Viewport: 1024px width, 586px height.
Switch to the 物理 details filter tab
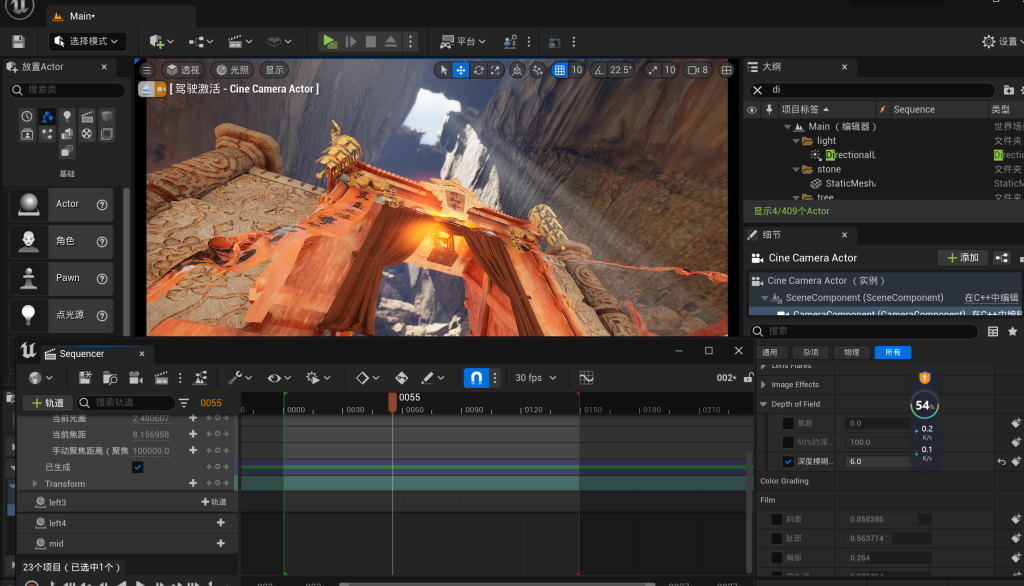point(852,353)
